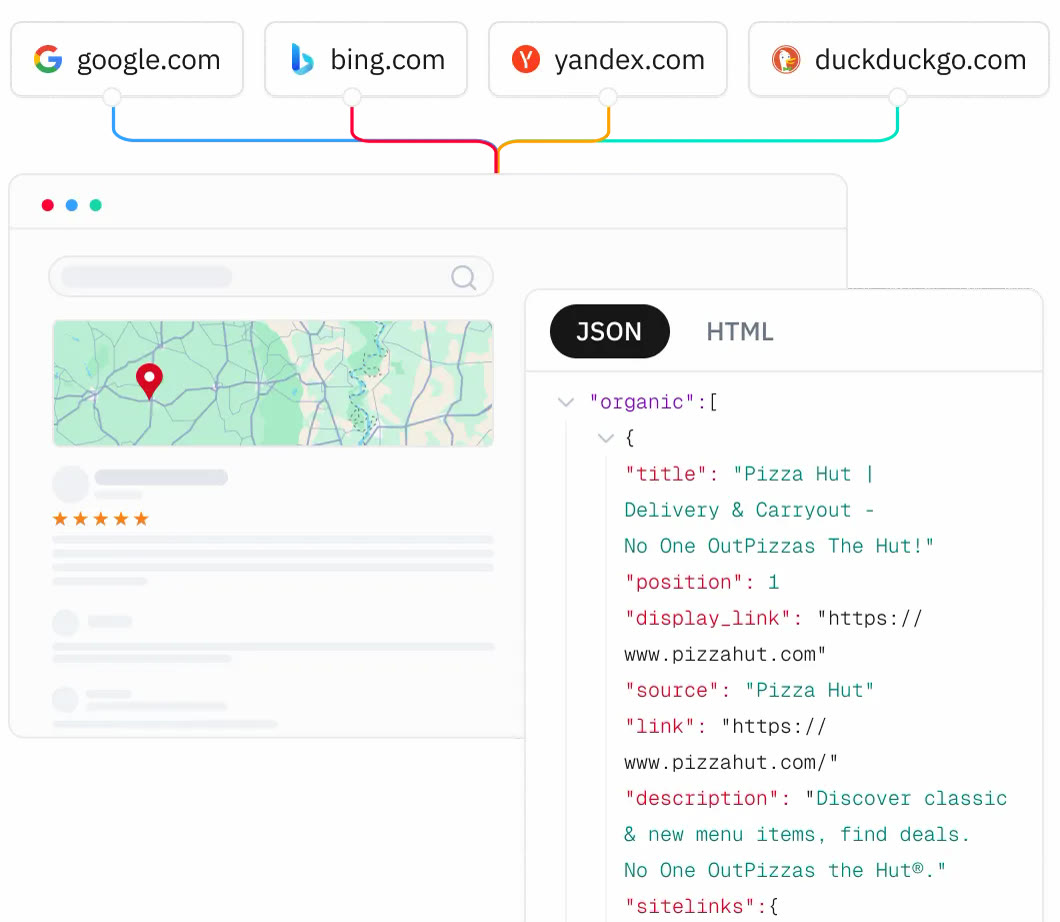Switch to the JSON tab
Viewport: 1060px width, 922px height.
pos(610,331)
